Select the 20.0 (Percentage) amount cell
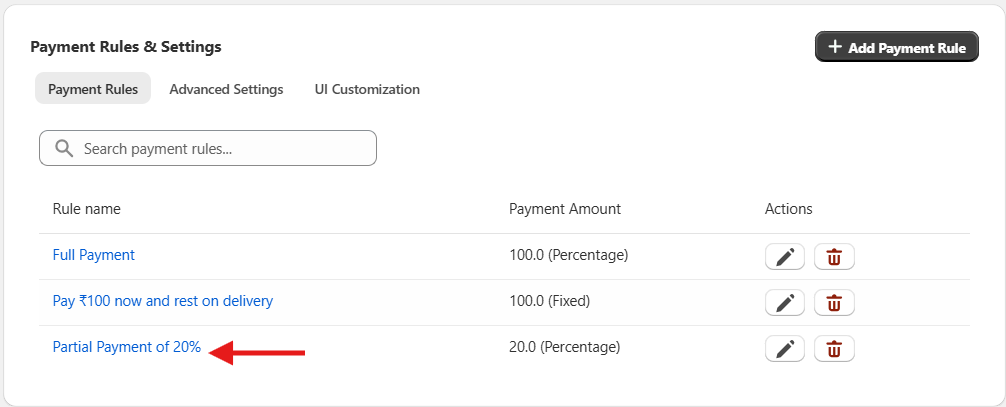The height and width of the screenshot is (407, 1006). click(565, 347)
